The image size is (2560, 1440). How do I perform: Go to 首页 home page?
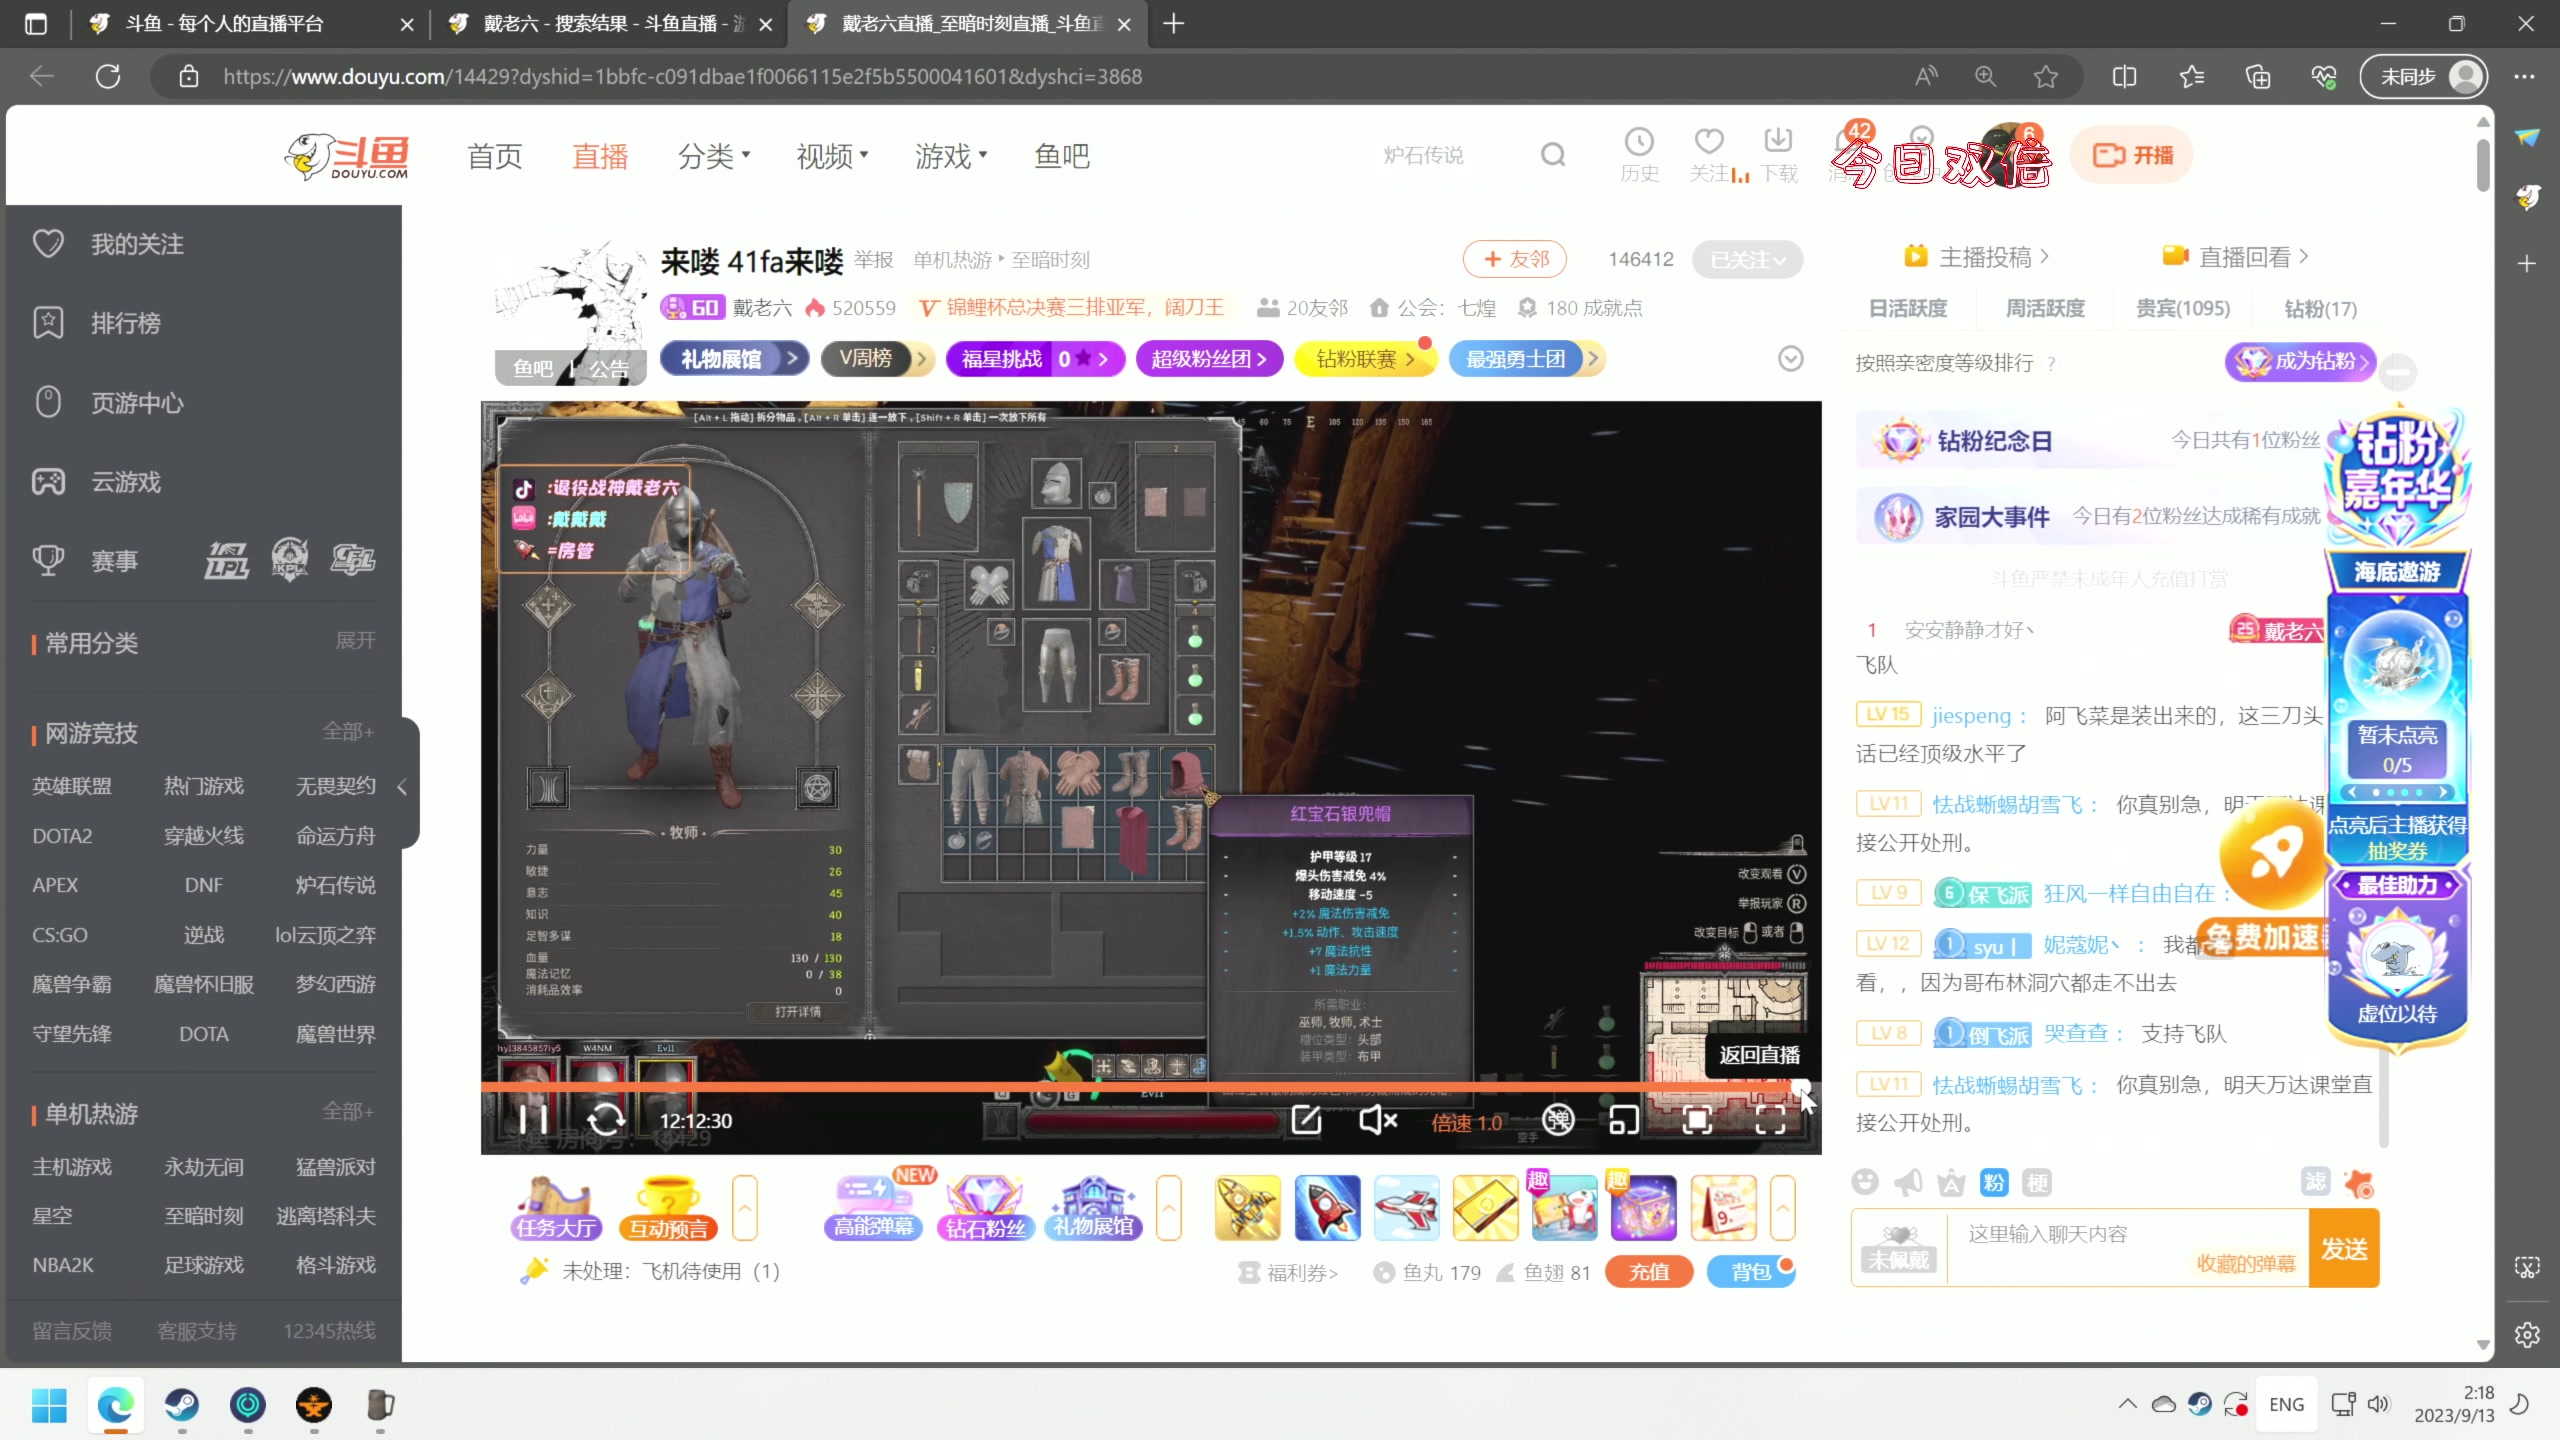click(x=495, y=156)
